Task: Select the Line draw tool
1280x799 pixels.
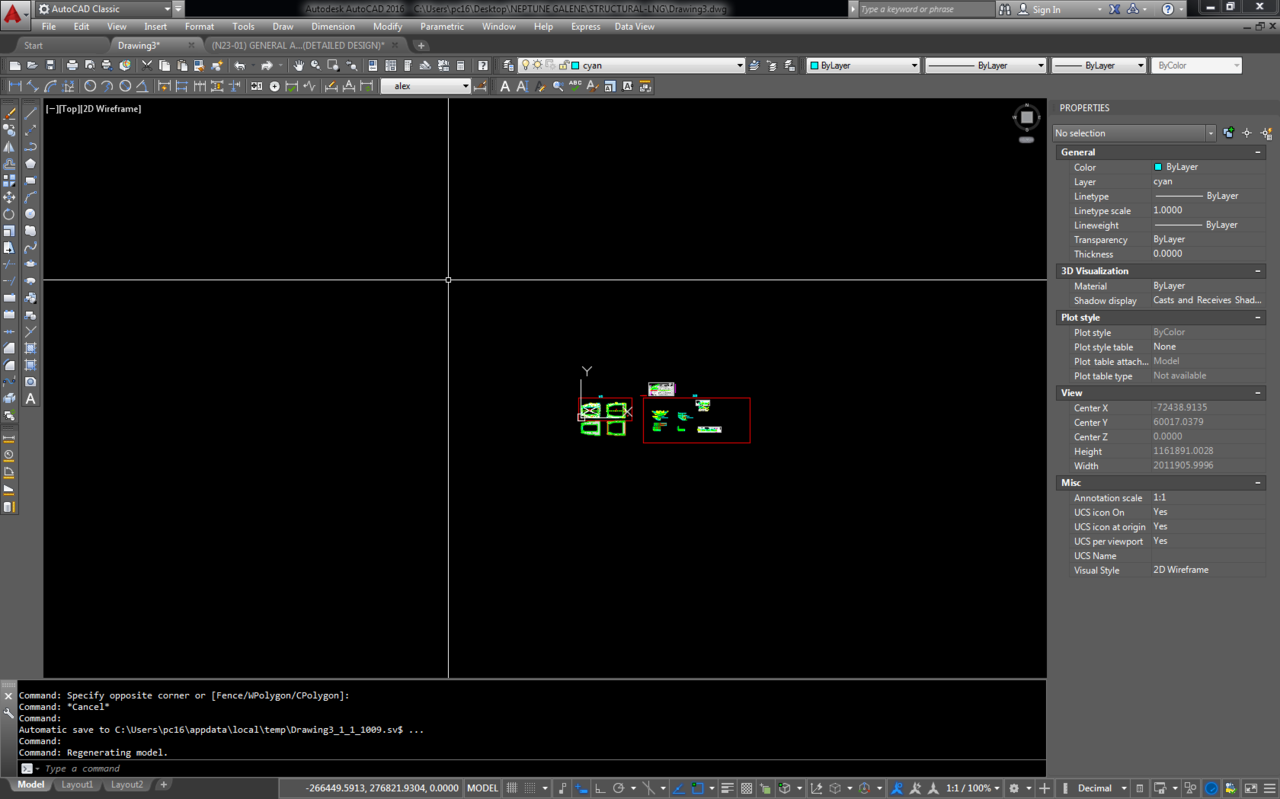Action: [x=31, y=113]
